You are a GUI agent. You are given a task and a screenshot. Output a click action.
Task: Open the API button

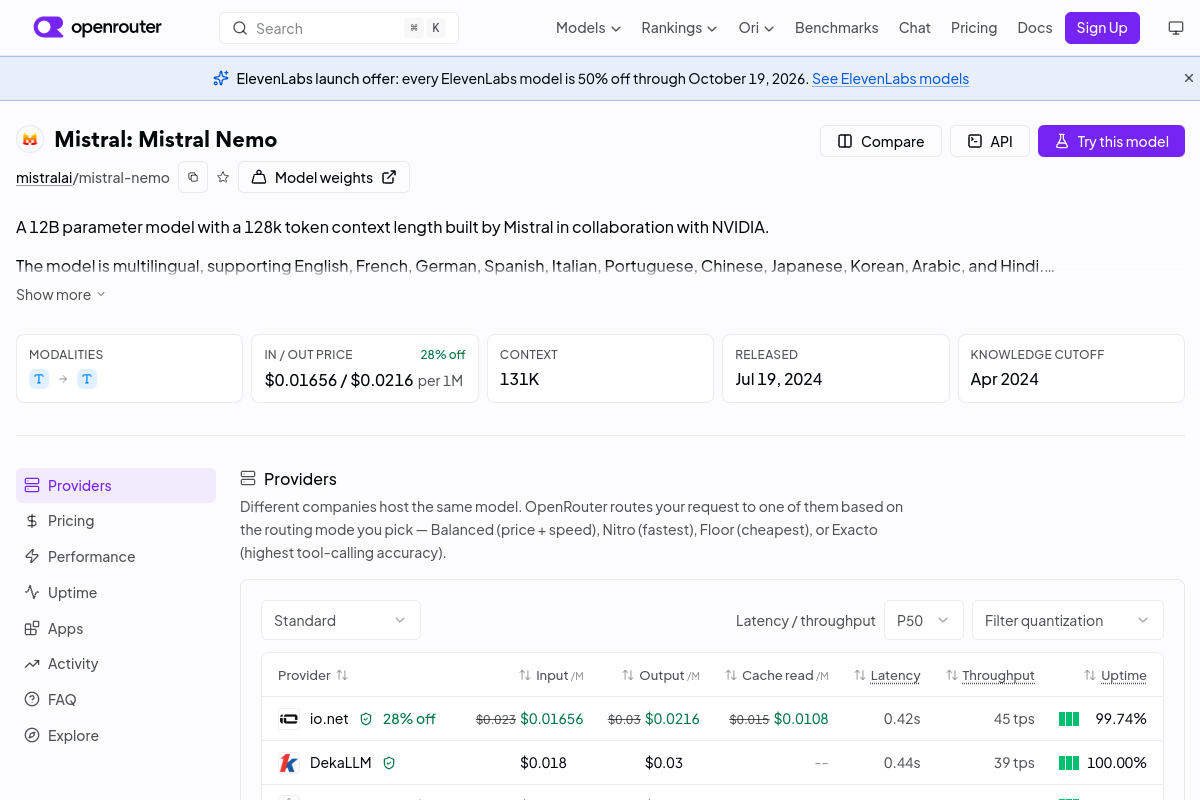pyautogui.click(x=989, y=141)
